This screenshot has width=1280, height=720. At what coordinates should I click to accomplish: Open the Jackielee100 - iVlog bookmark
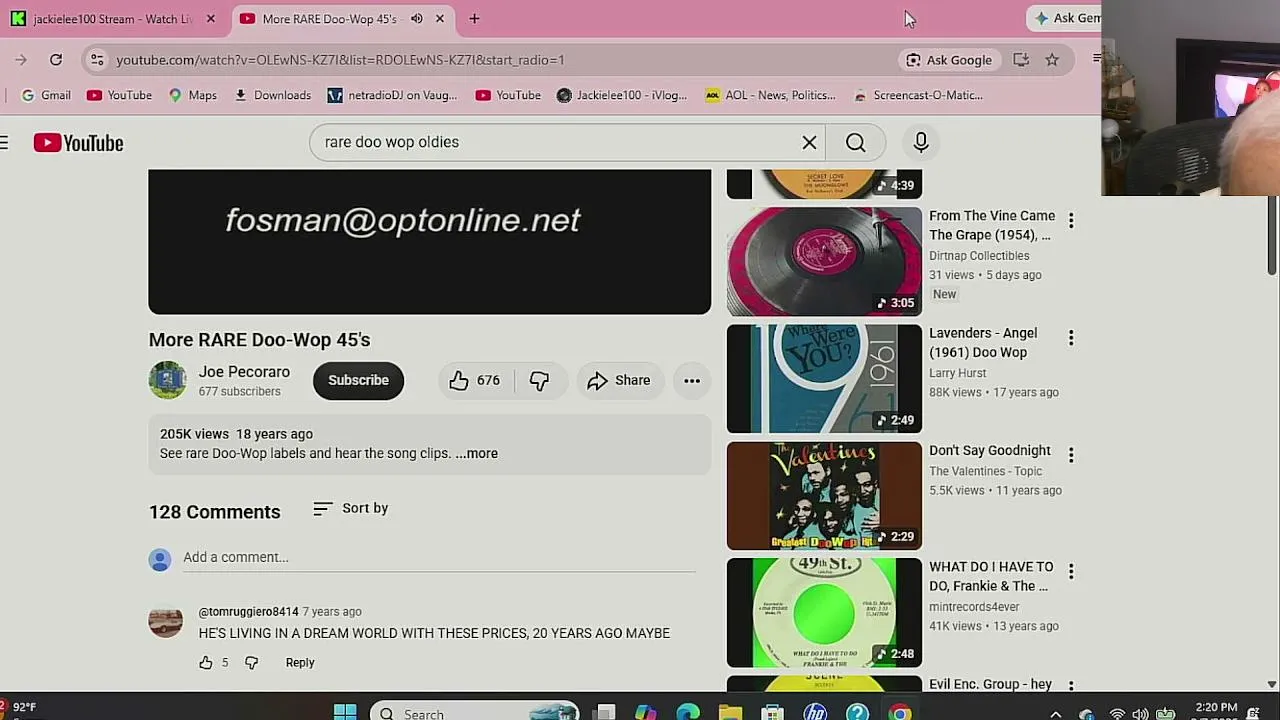pos(622,95)
